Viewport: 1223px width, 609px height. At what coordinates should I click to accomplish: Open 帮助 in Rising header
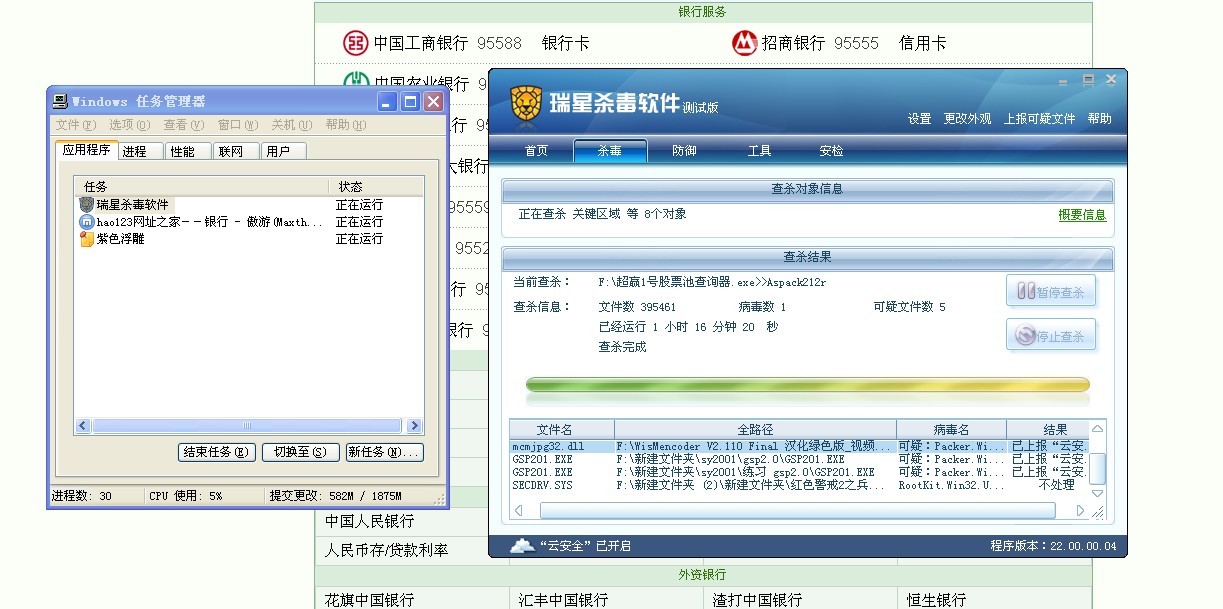pos(1100,118)
